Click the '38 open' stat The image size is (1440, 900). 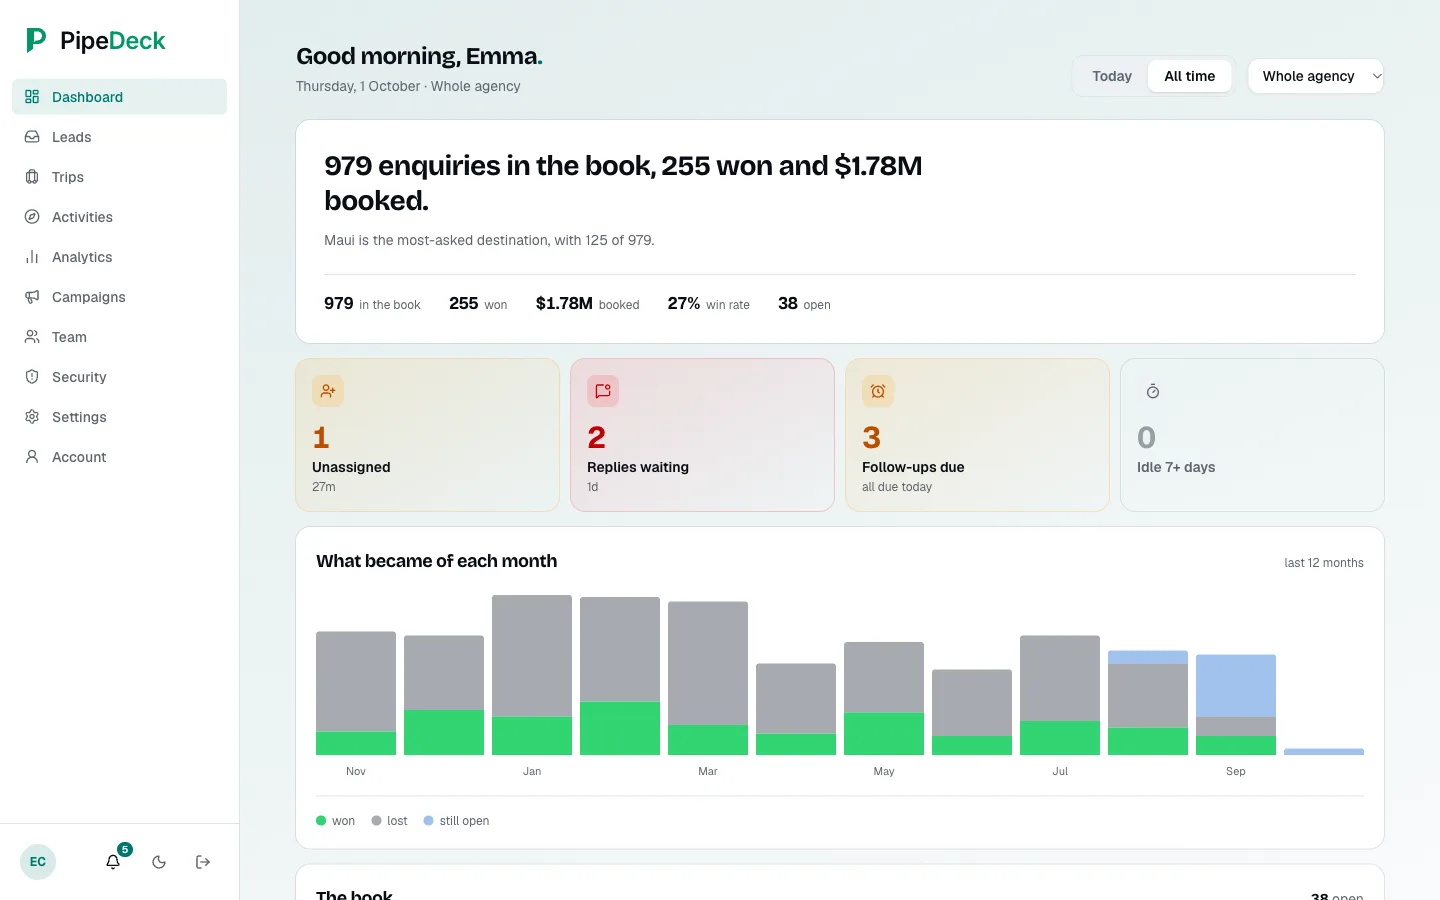click(x=804, y=304)
